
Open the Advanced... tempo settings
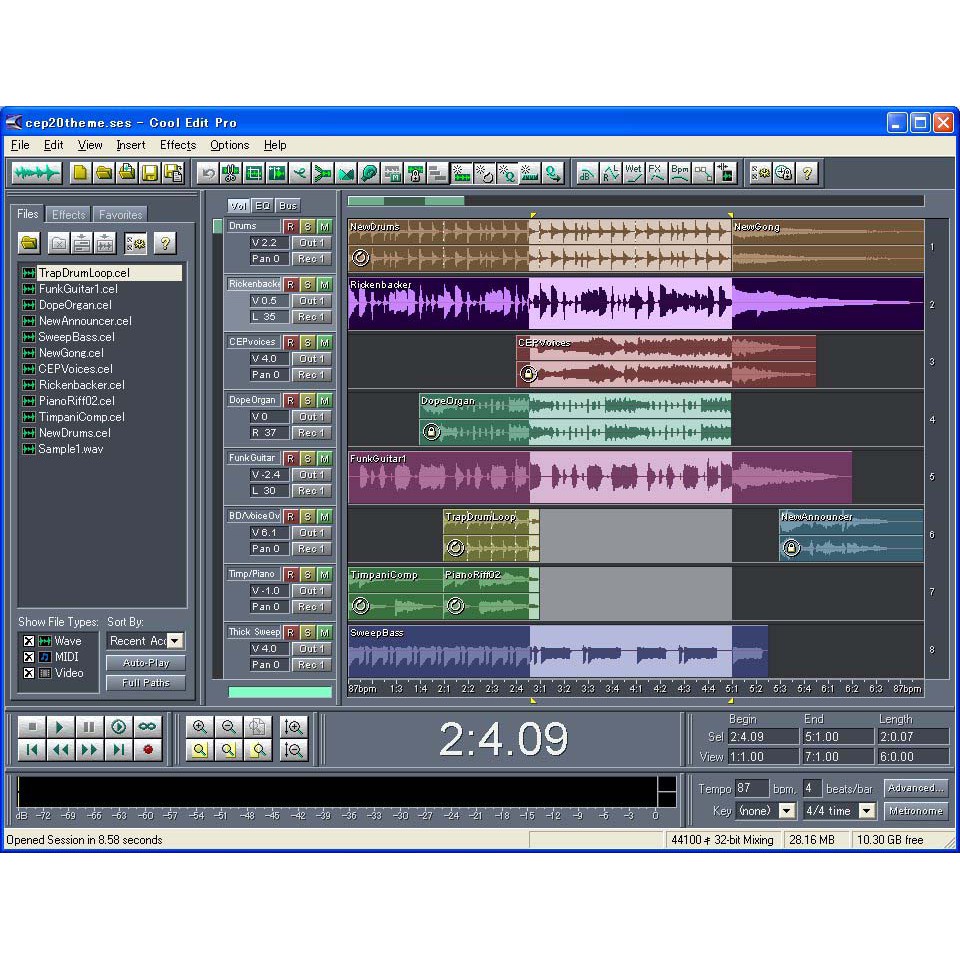click(916, 789)
